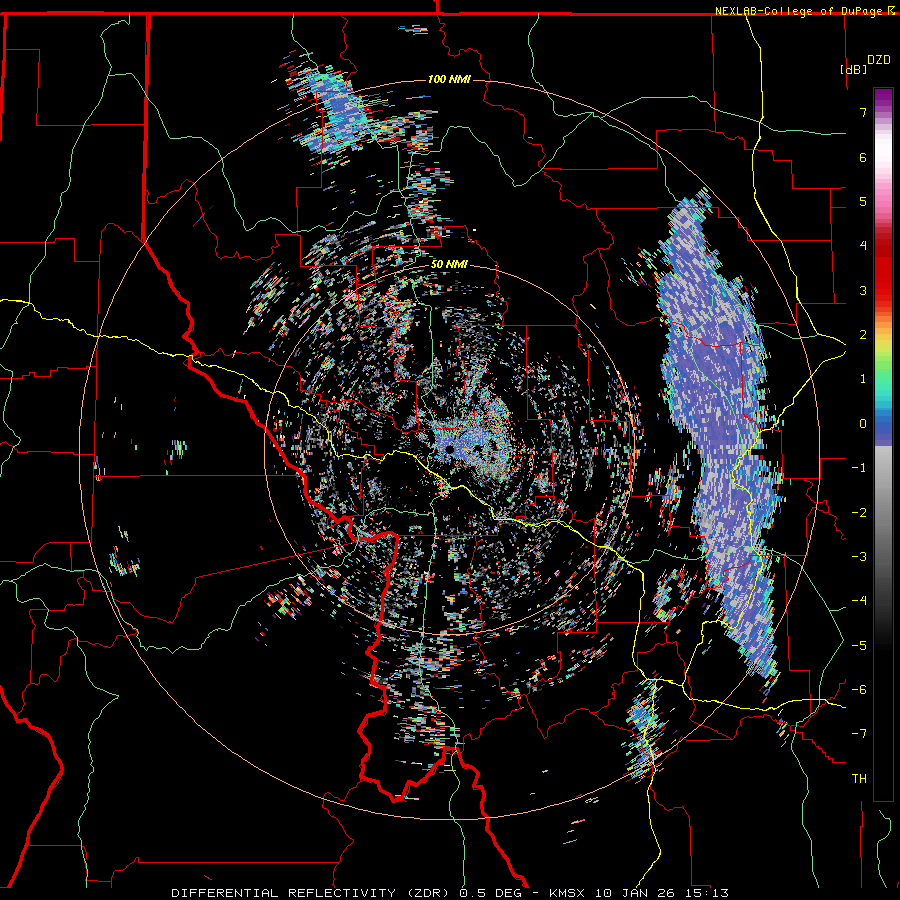This screenshot has height=900, width=900.
Task: Click the '-2' scale label
Action: 859,513
